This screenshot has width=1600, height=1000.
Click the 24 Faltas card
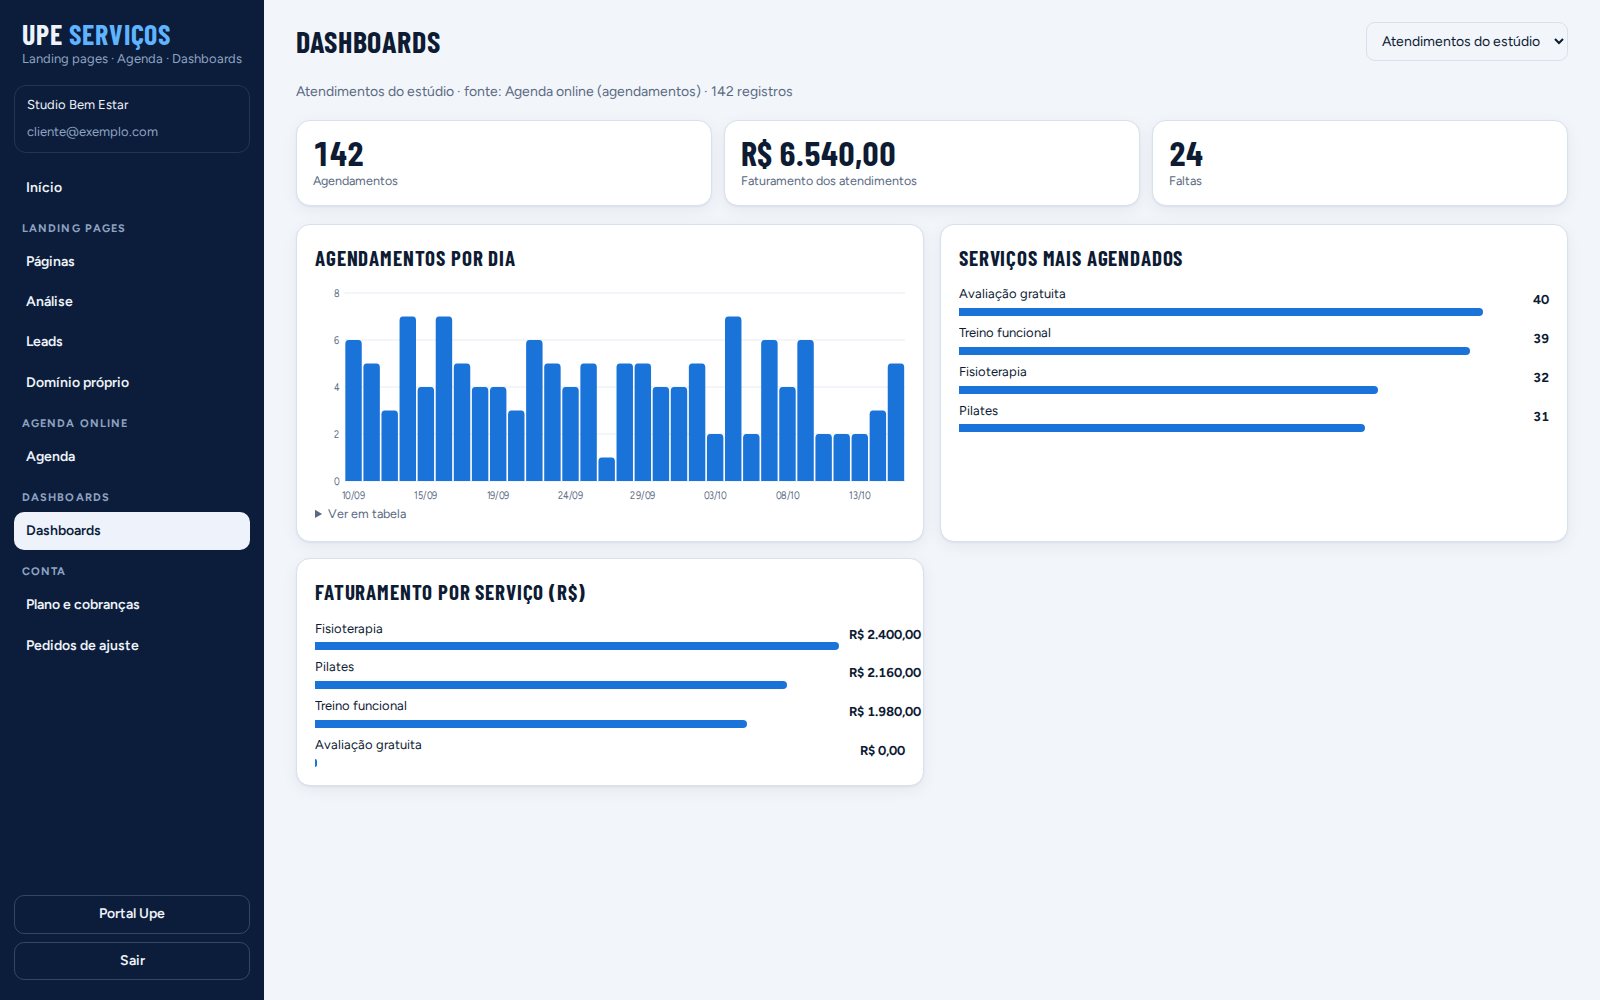click(1360, 163)
